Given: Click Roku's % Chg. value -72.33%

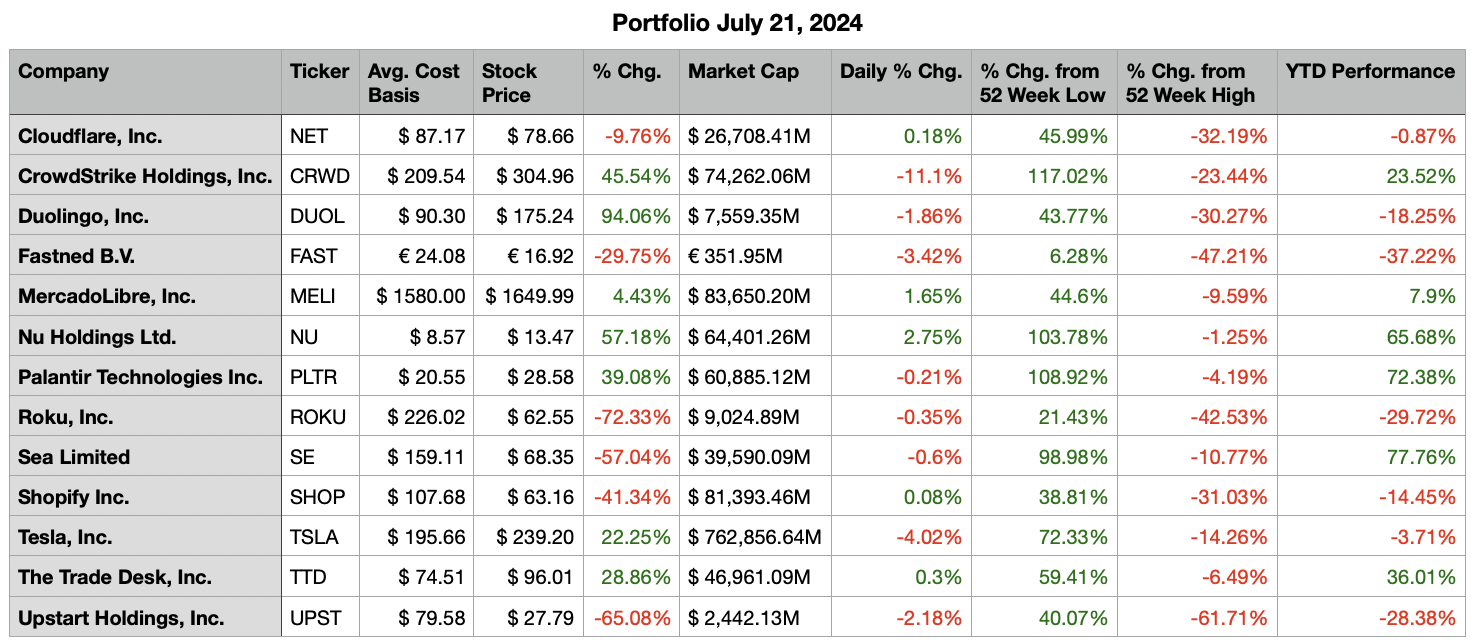Looking at the screenshot, I should click(632, 417).
